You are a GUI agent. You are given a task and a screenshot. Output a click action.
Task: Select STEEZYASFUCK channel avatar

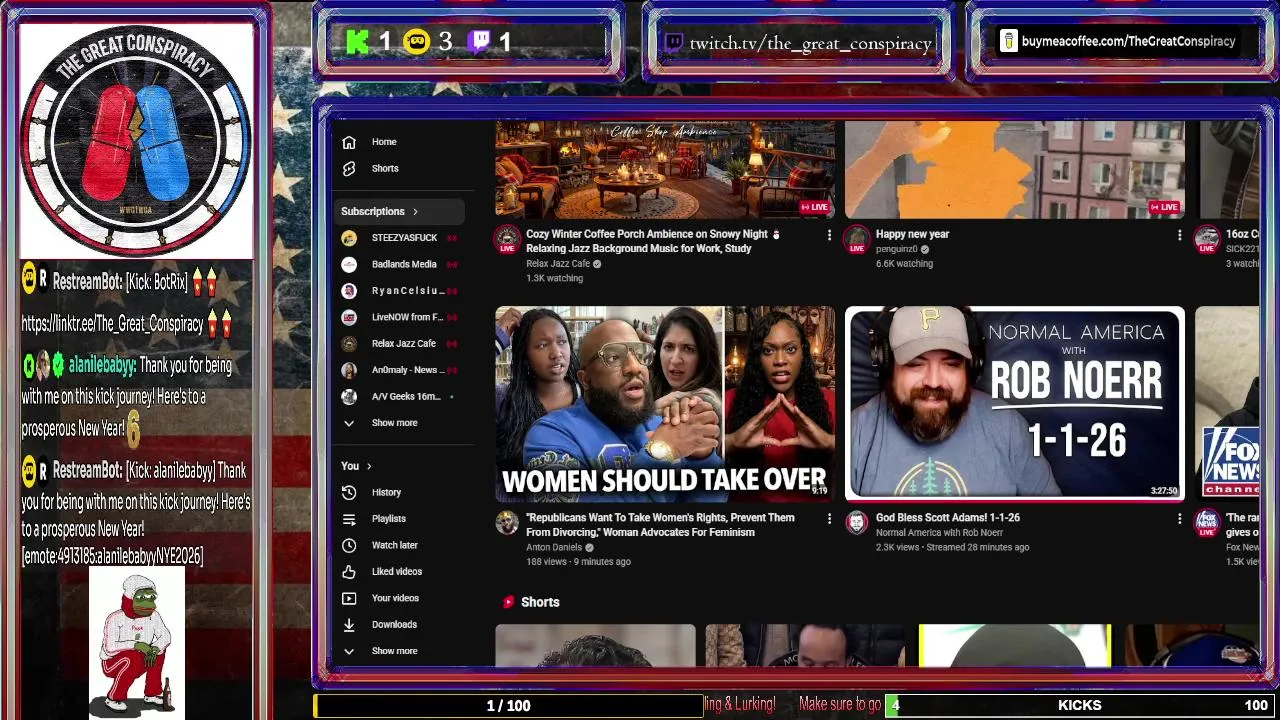(x=349, y=238)
